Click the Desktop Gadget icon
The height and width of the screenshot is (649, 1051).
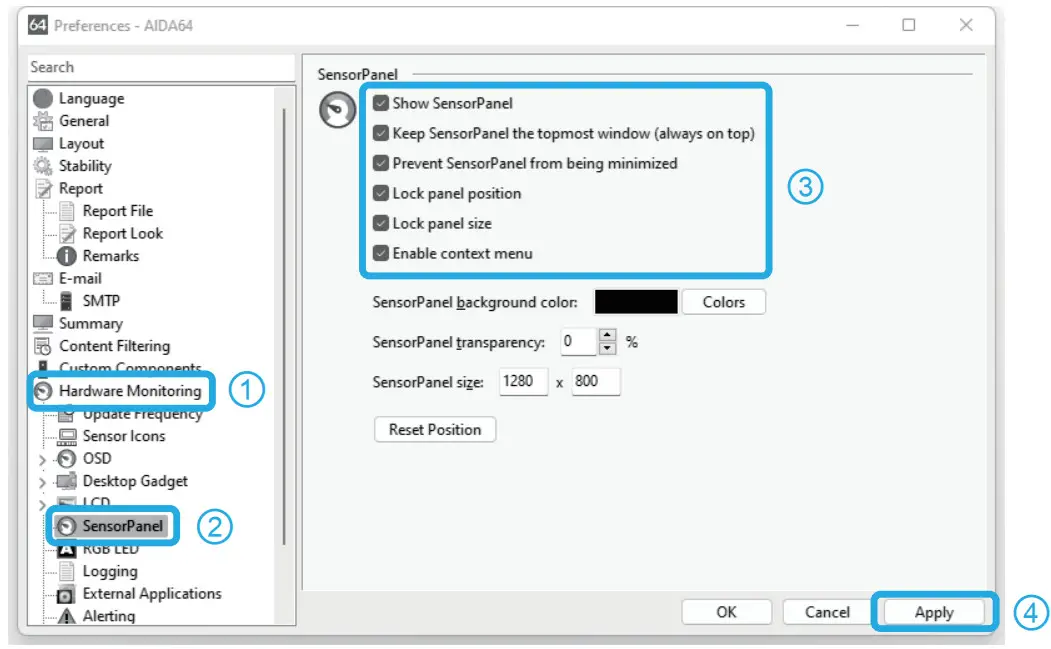coord(66,481)
